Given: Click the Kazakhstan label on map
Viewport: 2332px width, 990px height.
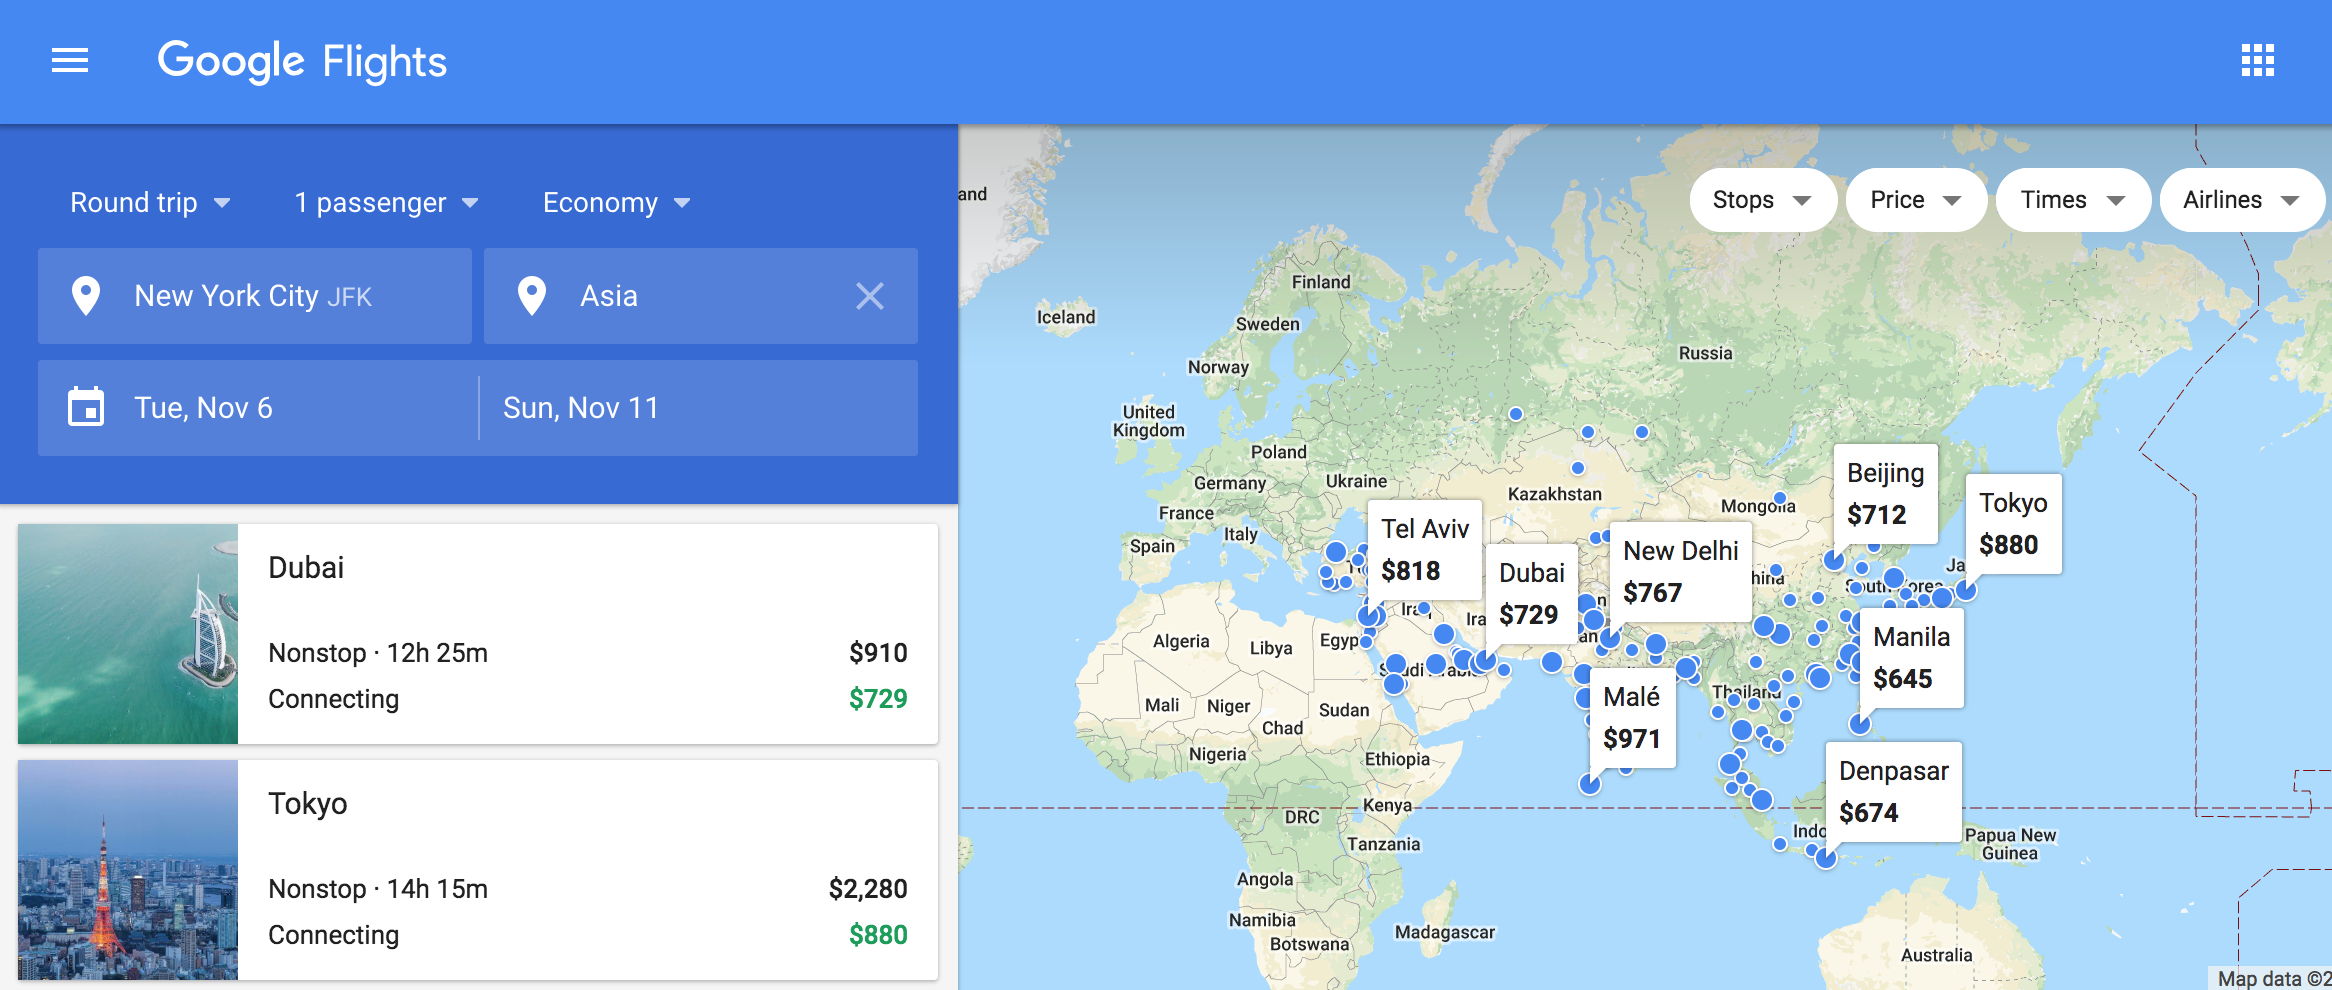Looking at the screenshot, I should tap(1554, 494).
